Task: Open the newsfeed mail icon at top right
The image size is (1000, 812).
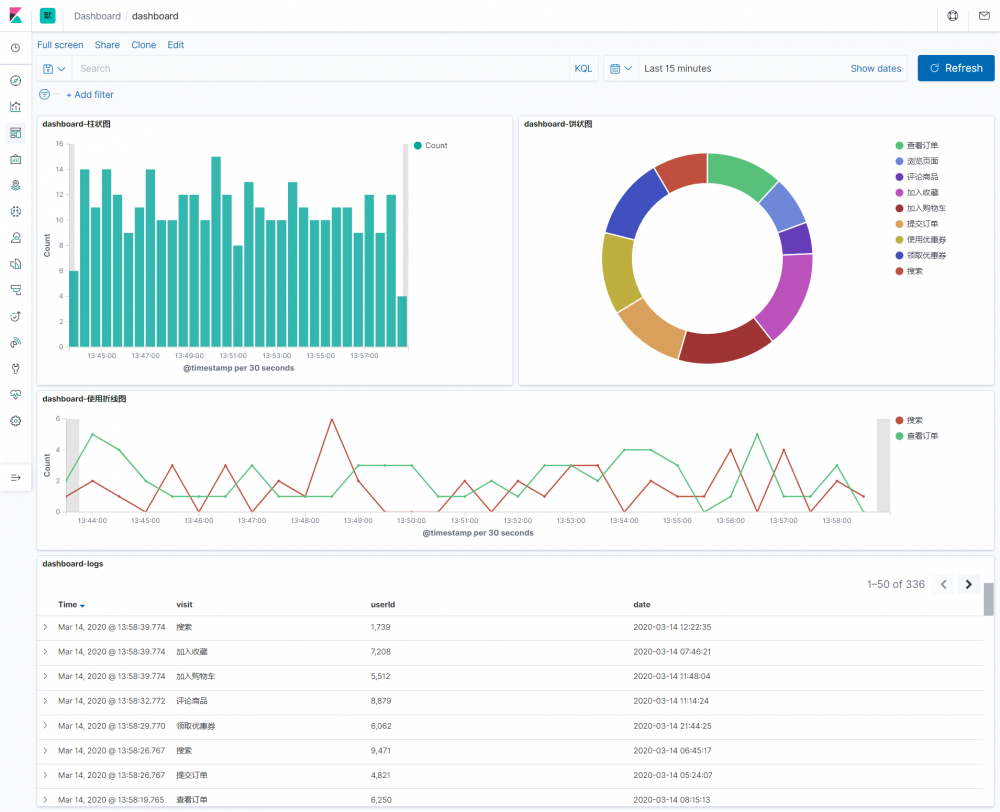Action: (984, 16)
